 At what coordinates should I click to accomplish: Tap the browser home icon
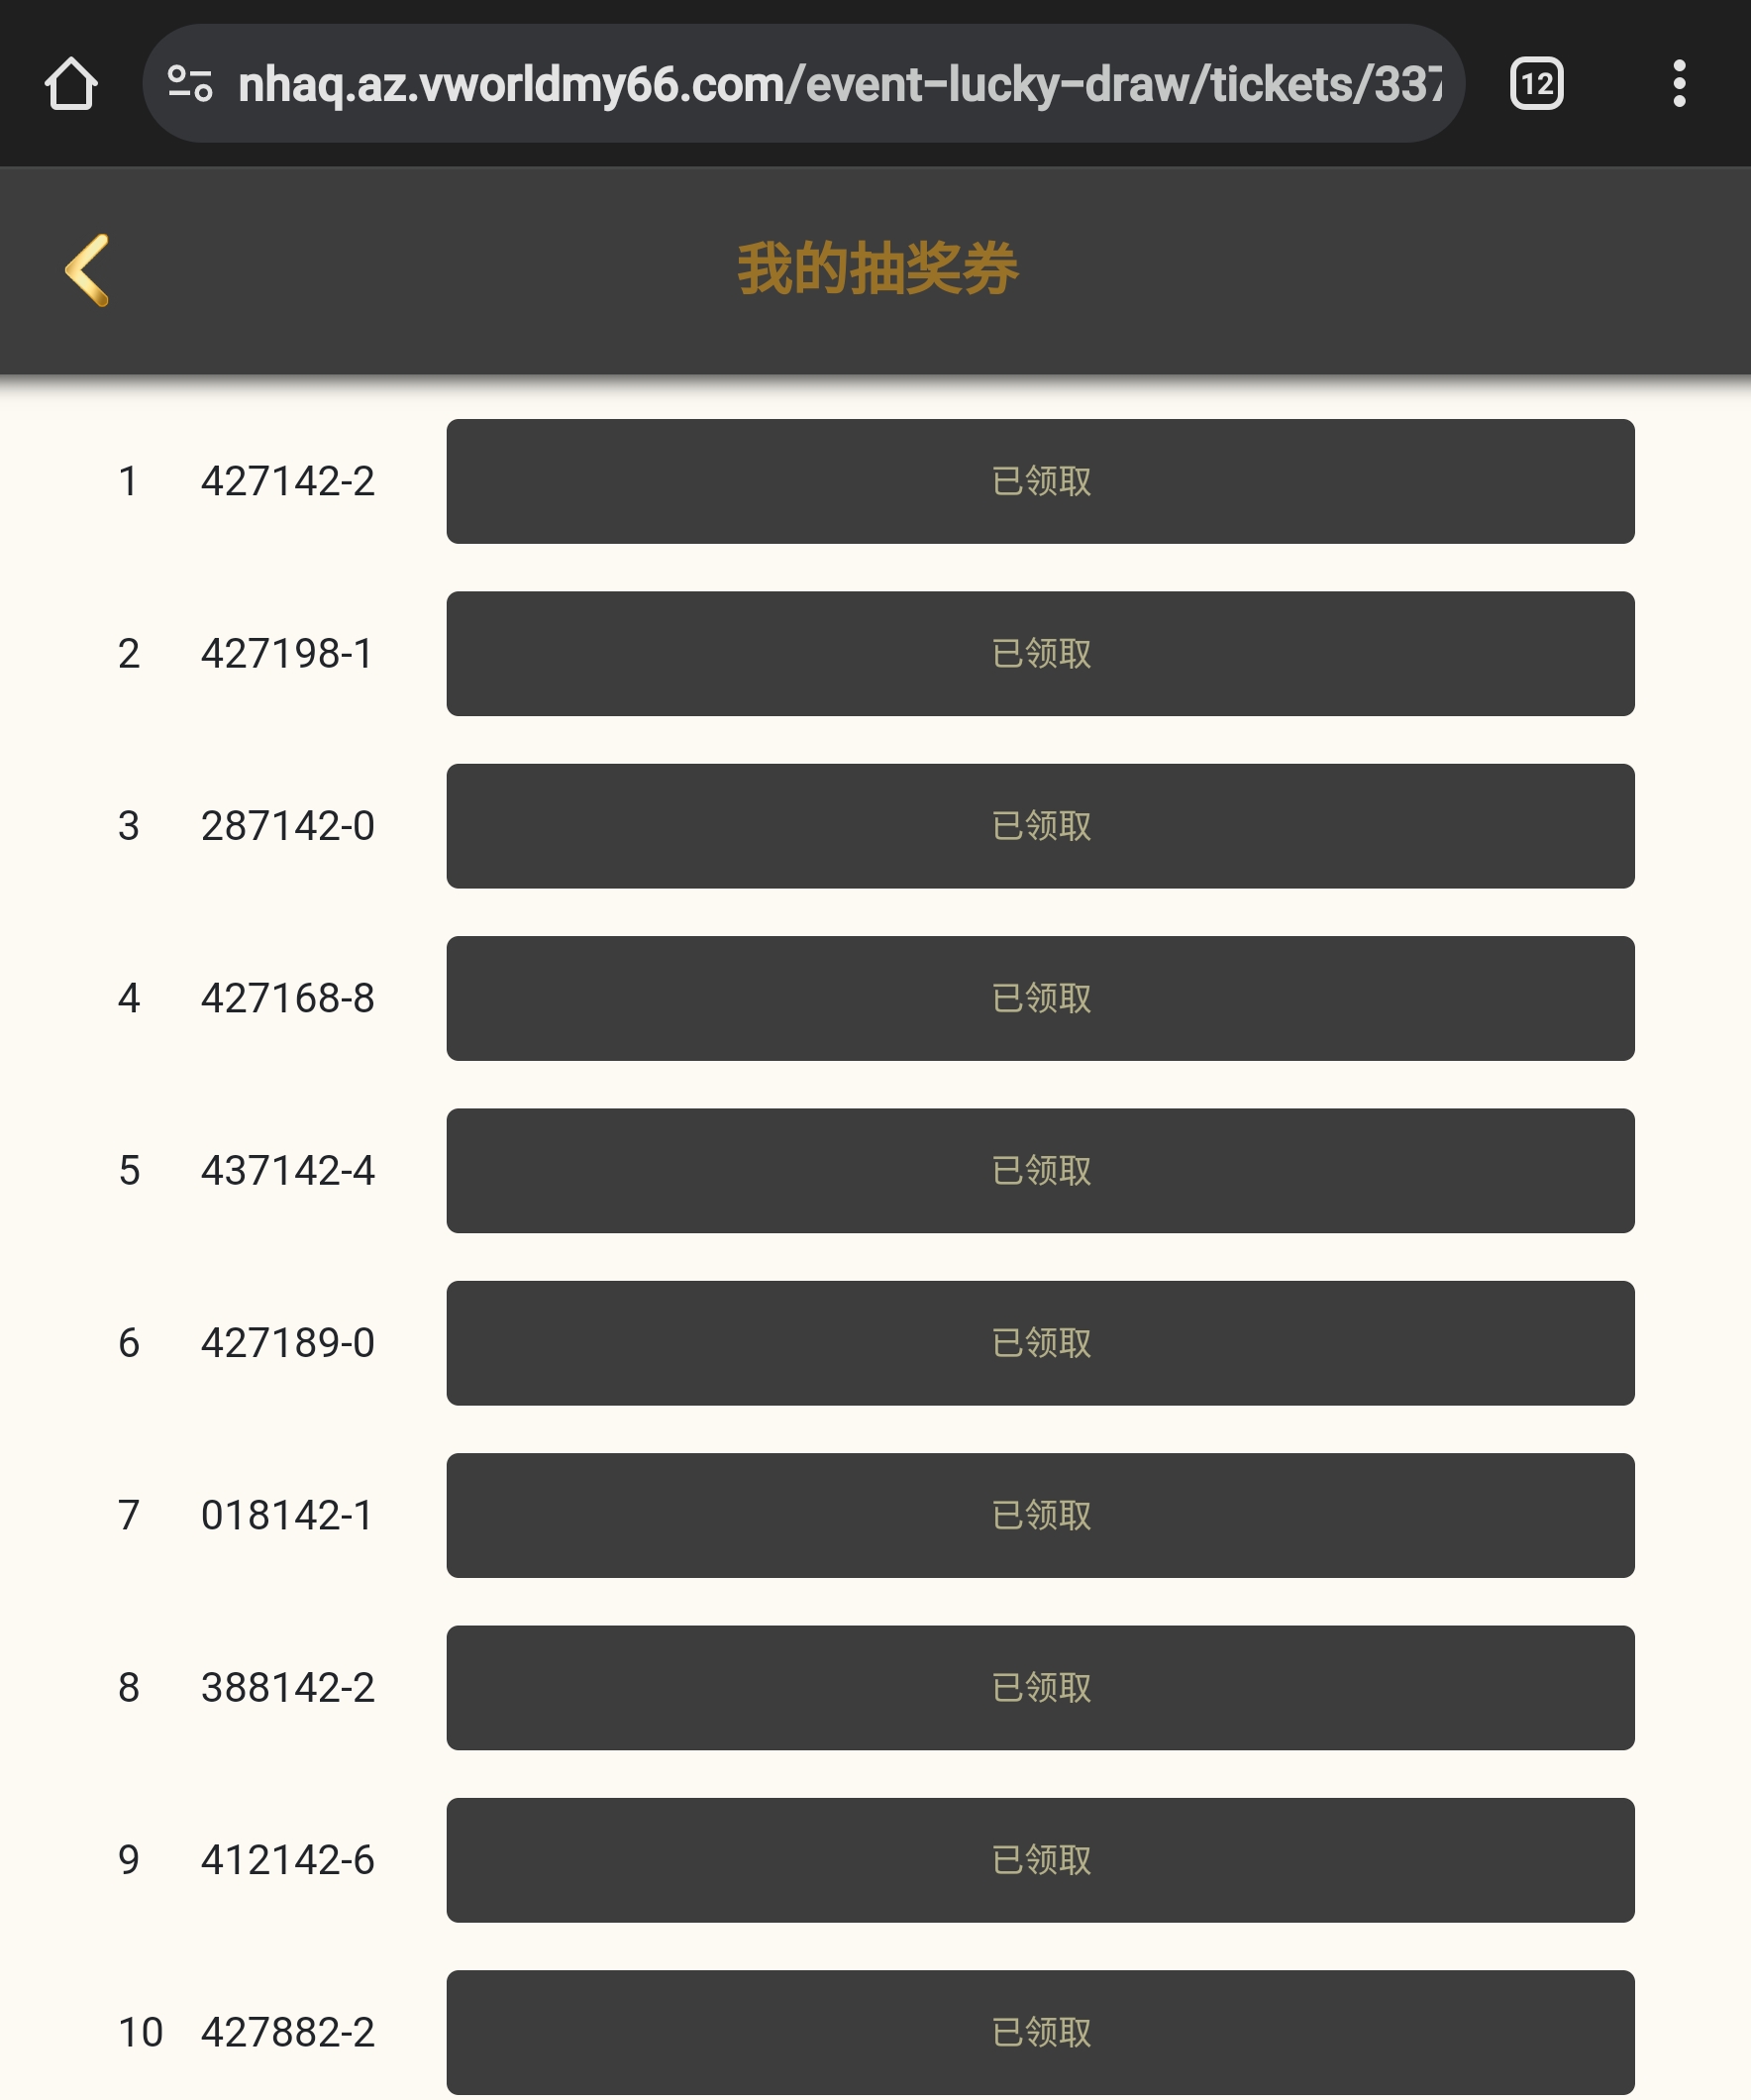point(71,83)
